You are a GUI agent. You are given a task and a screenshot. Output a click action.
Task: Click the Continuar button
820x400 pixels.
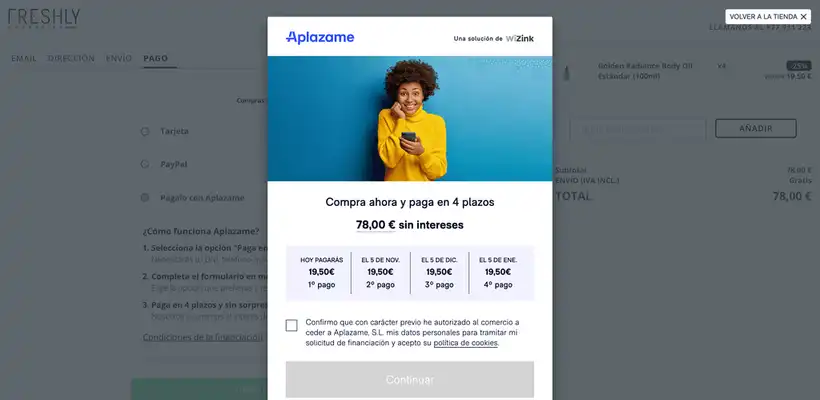point(410,380)
